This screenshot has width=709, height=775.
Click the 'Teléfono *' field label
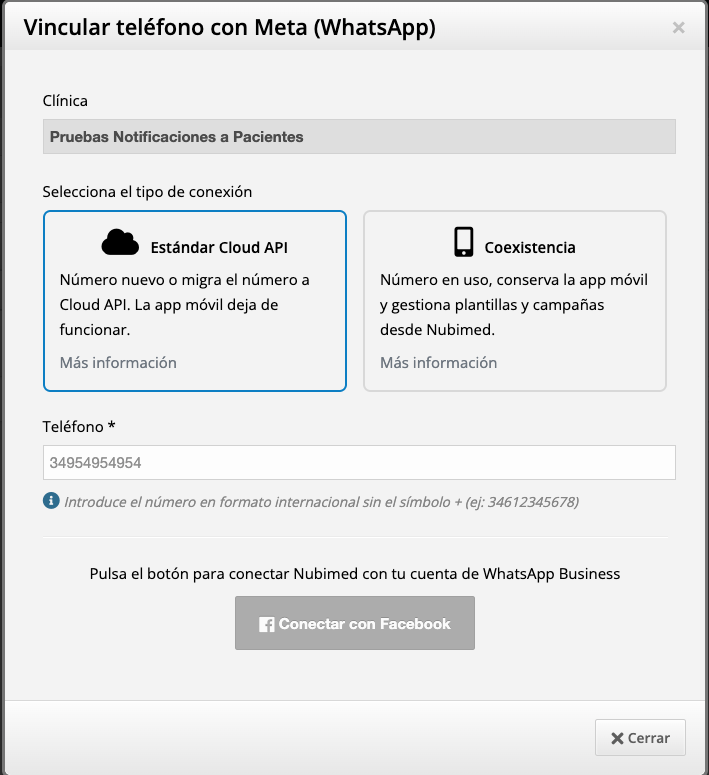(79, 427)
